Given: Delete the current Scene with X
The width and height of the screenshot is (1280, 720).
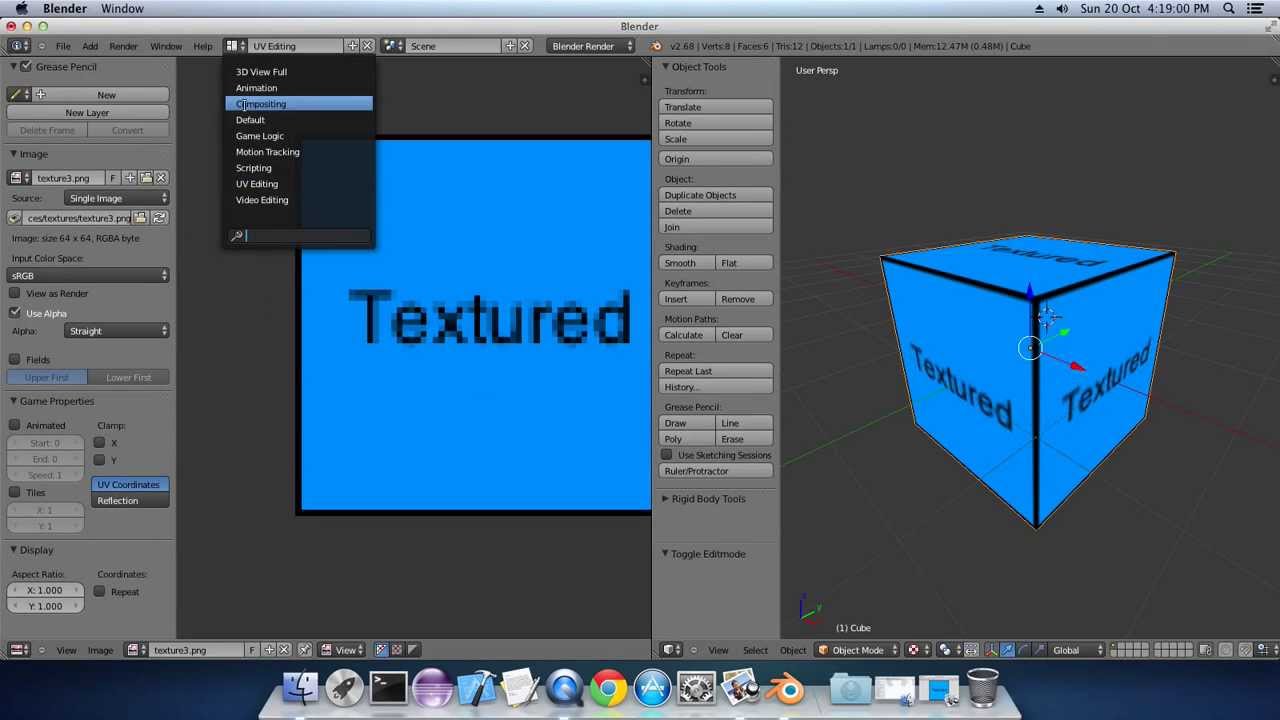Looking at the screenshot, I should [524, 46].
